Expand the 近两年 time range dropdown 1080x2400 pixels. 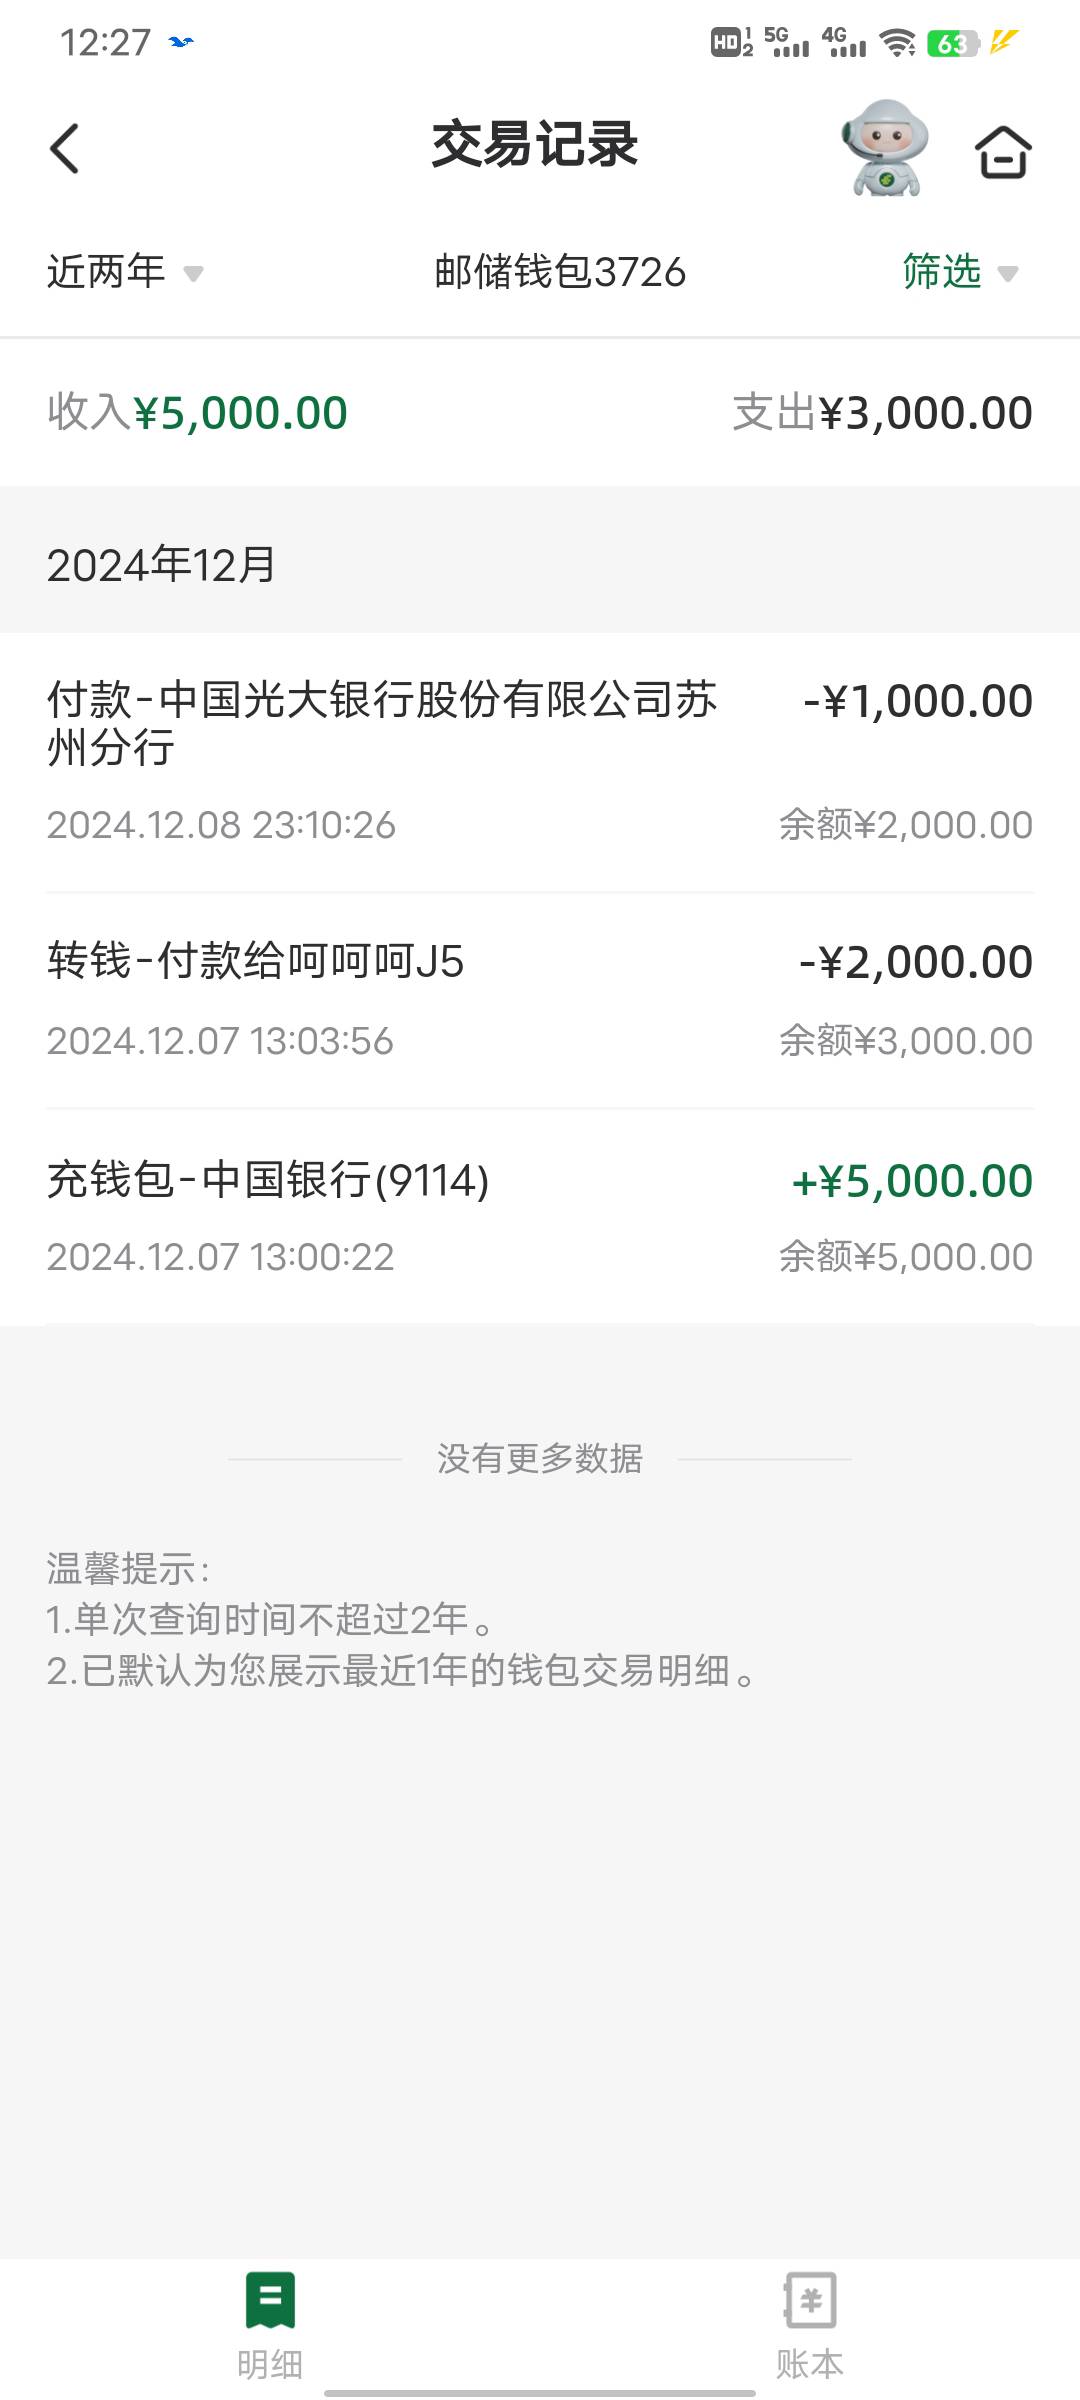[x=125, y=272]
